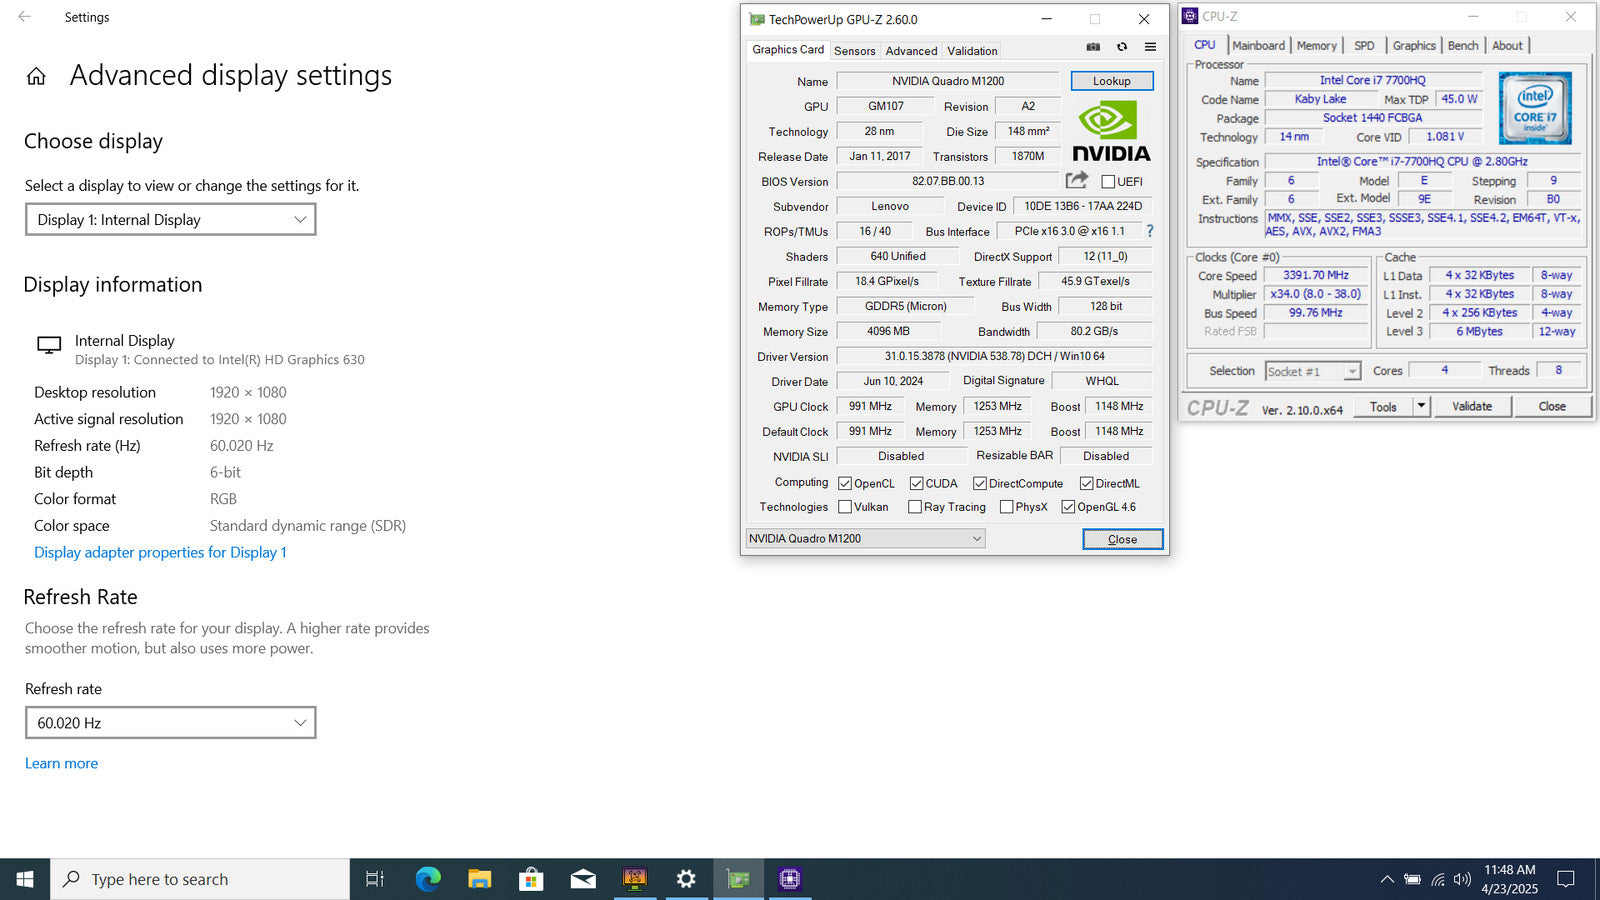Image resolution: width=1600 pixels, height=900 pixels.
Task: Open CPU-Z Mainboard tab
Action: (1258, 46)
